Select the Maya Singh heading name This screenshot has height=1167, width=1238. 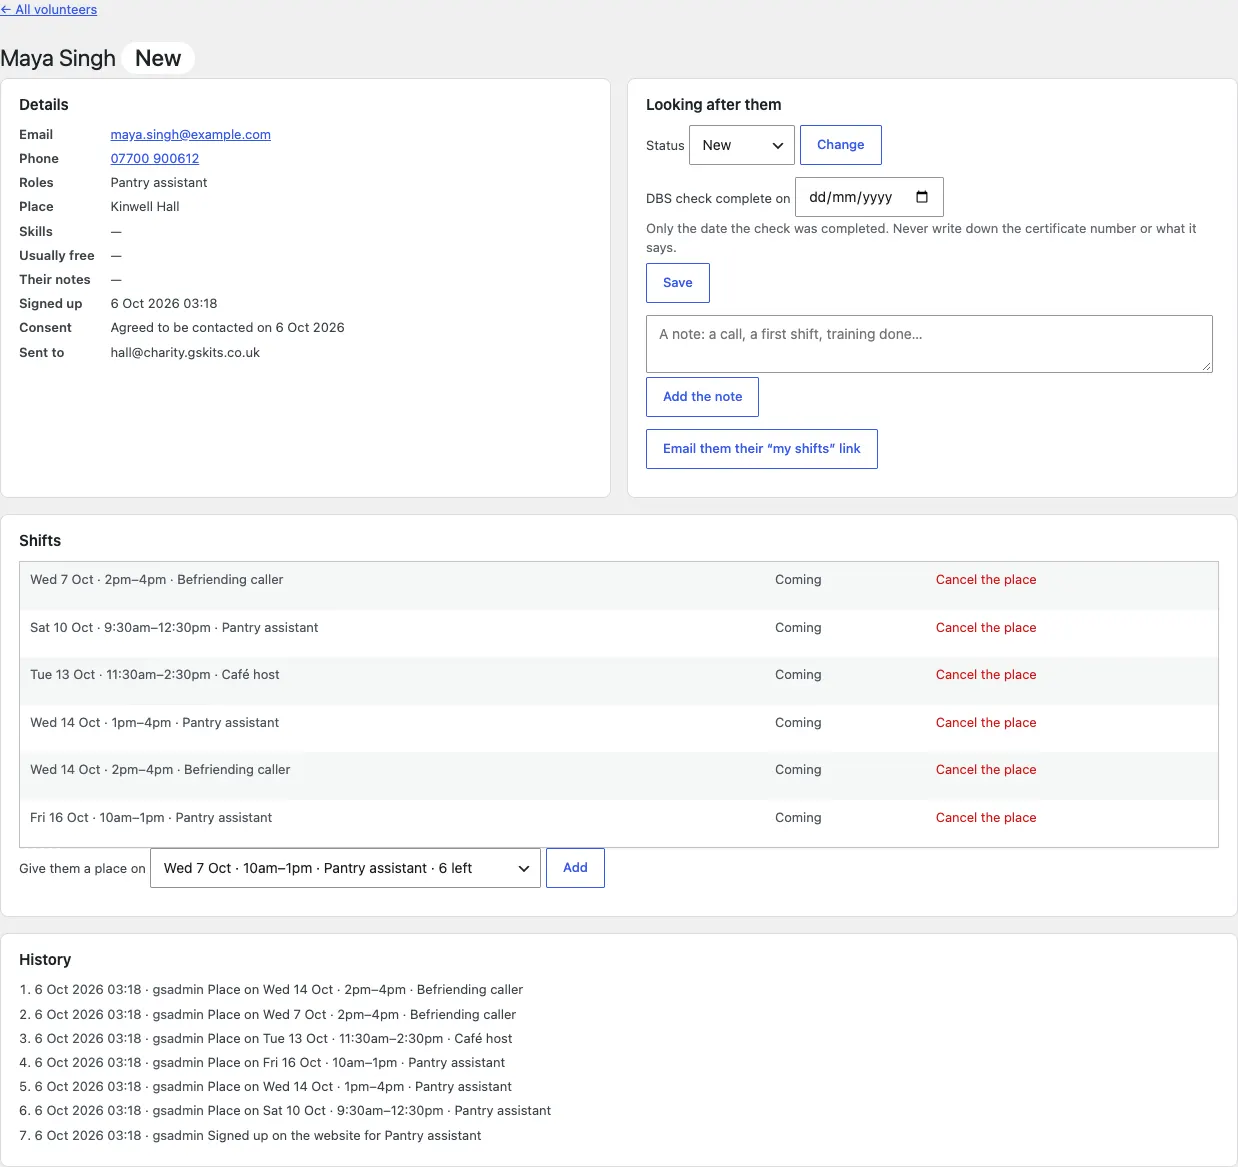(x=58, y=58)
